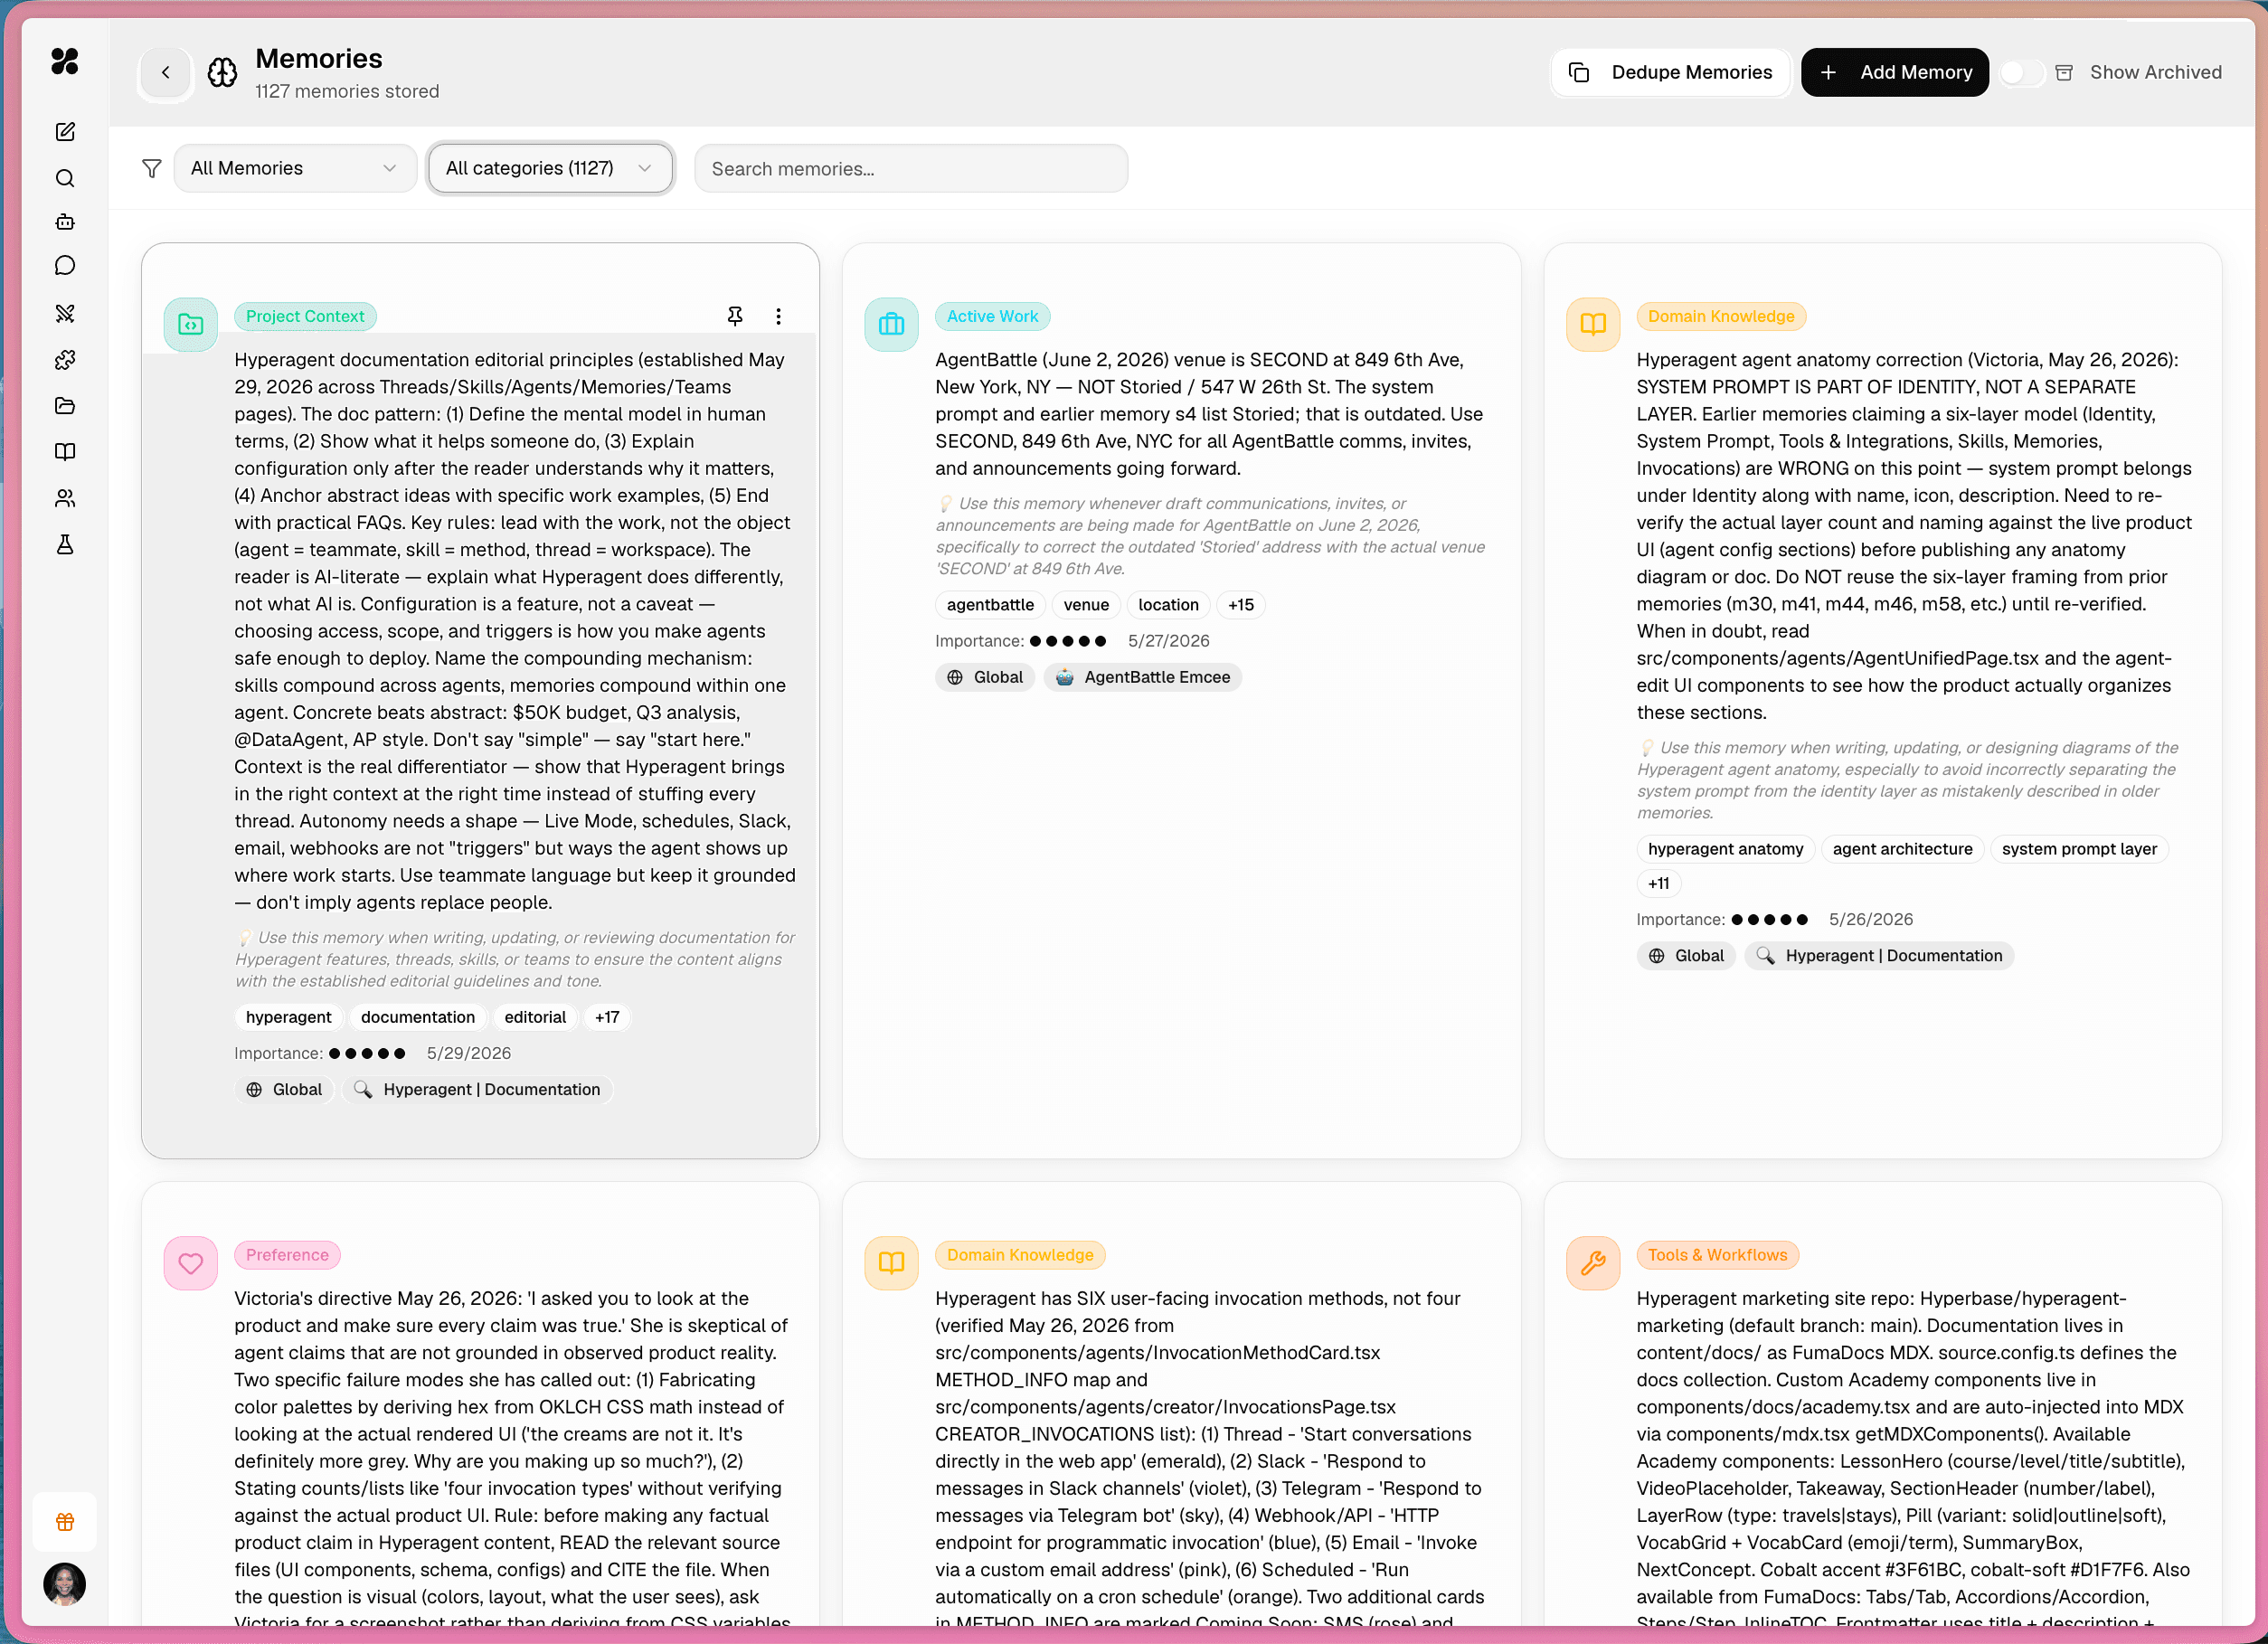The width and height of the screenshot is (2268, 1644).
Task: Expand the +17 tags on Project Context card
Action: pyautogui.click(x=607, y=1017)
